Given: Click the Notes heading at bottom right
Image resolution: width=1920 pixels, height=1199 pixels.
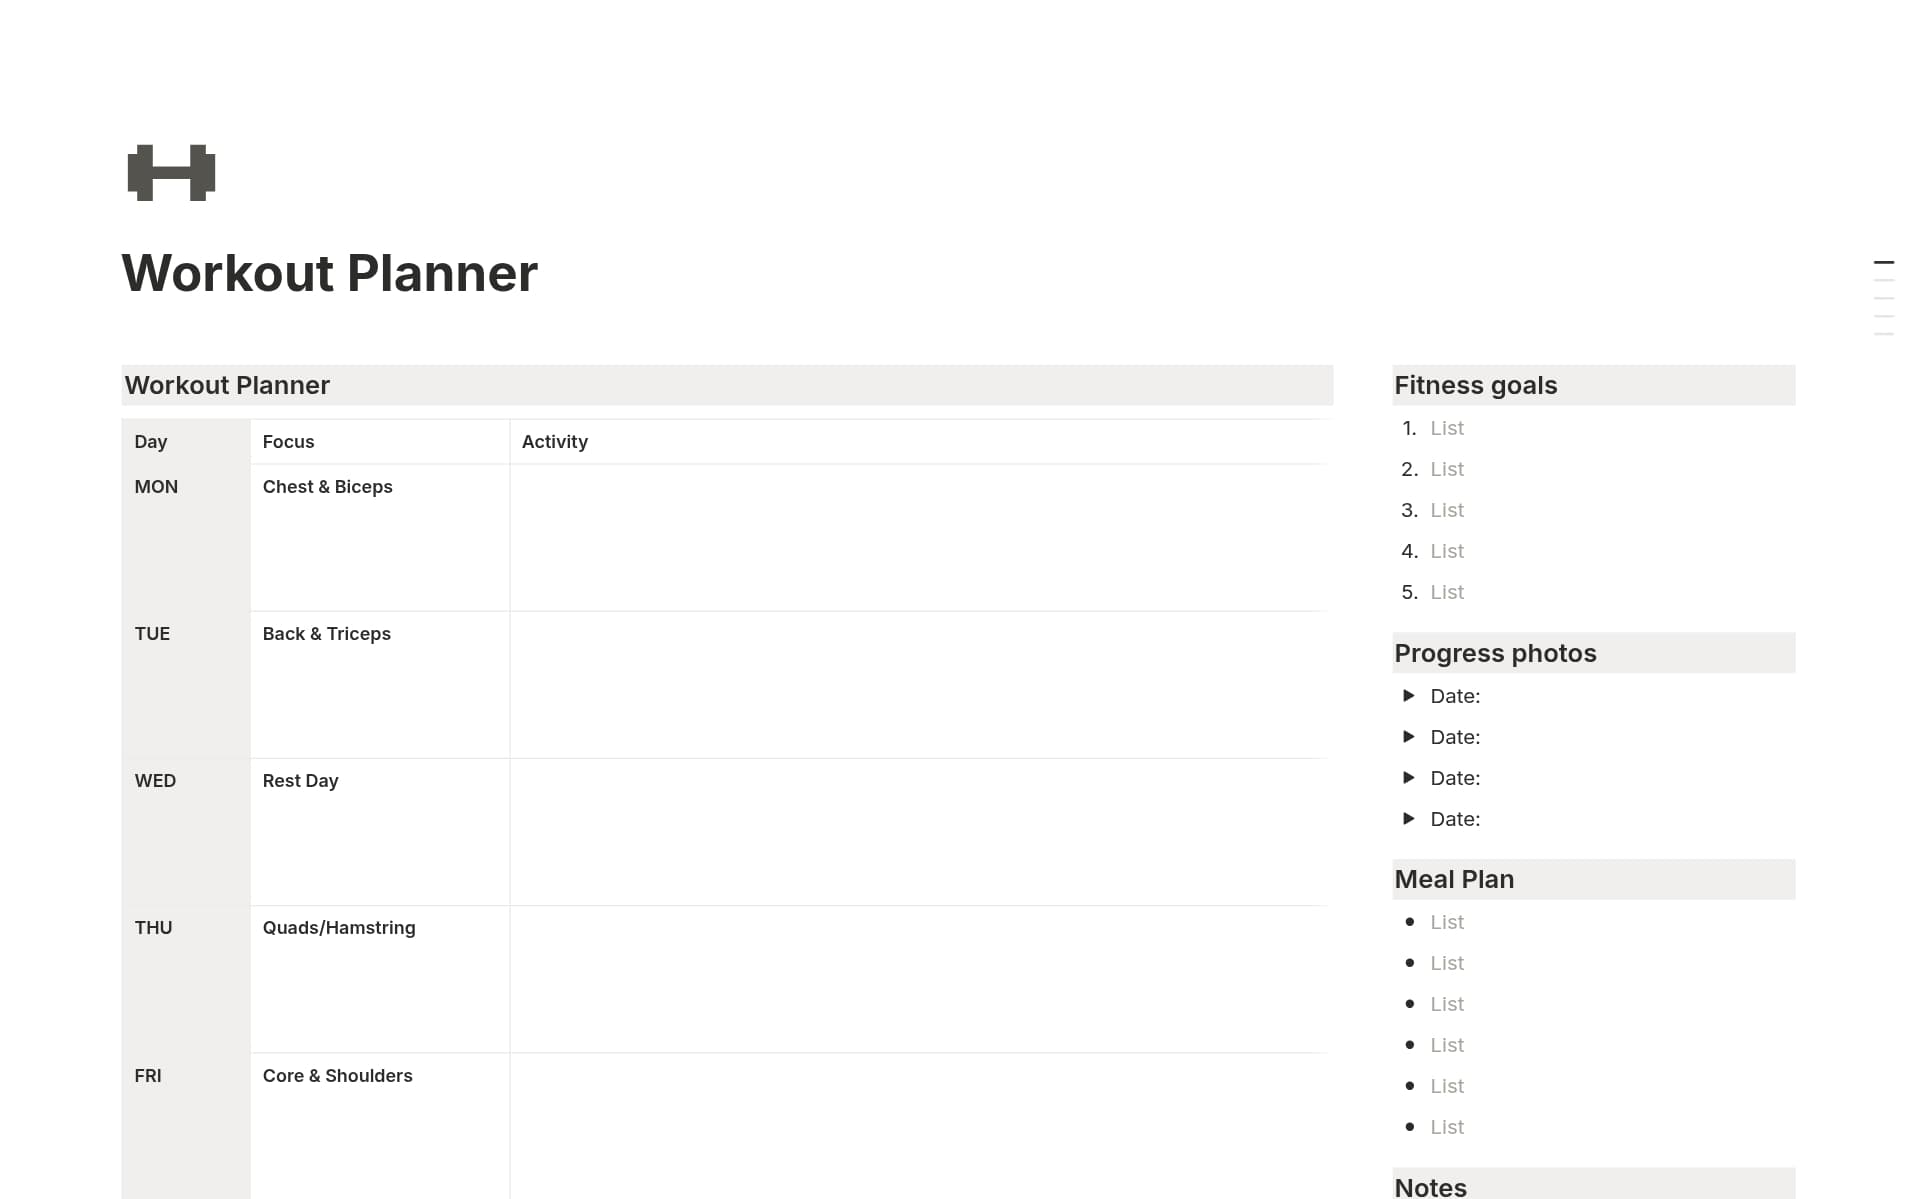Looking at the screenshot, I should (1430, 1185).
